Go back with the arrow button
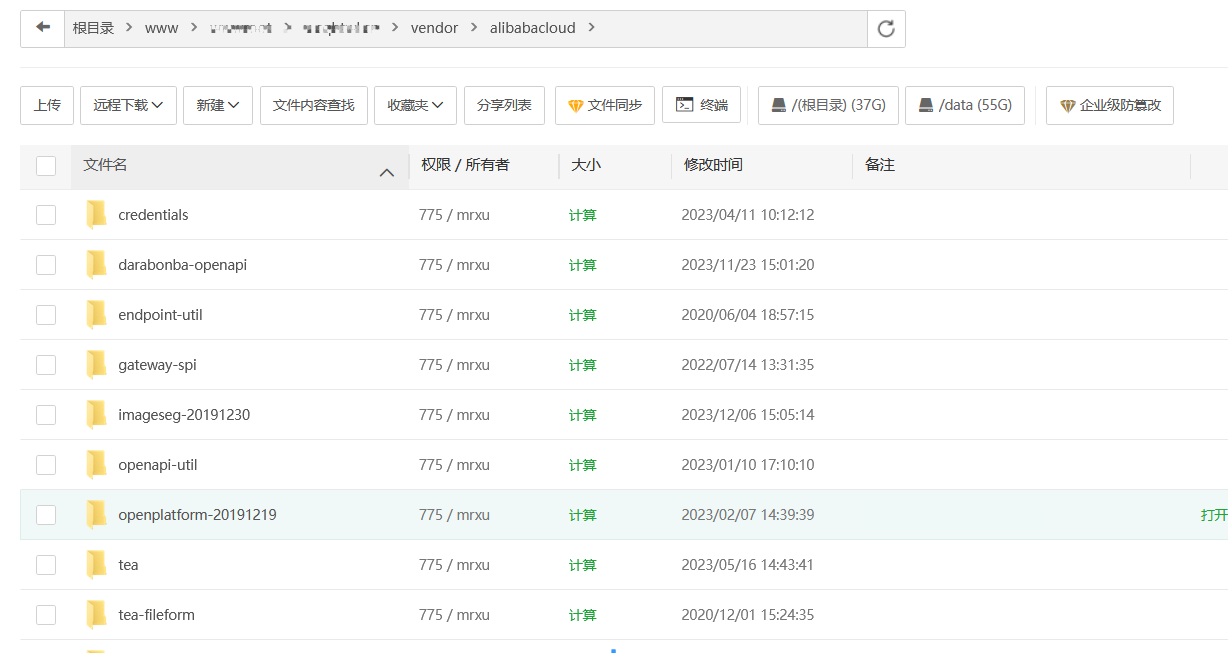 tap(42, 28)
